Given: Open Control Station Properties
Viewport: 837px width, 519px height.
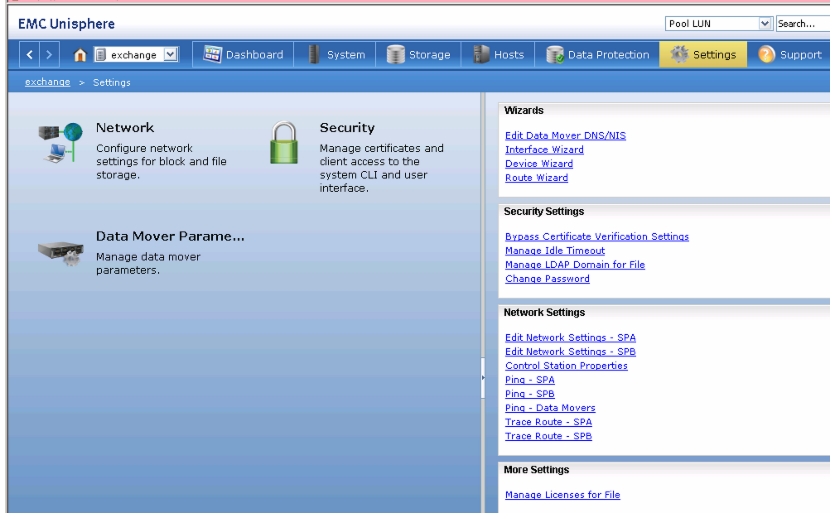Looking at the screenshot, I should click(x=566, y=365).
